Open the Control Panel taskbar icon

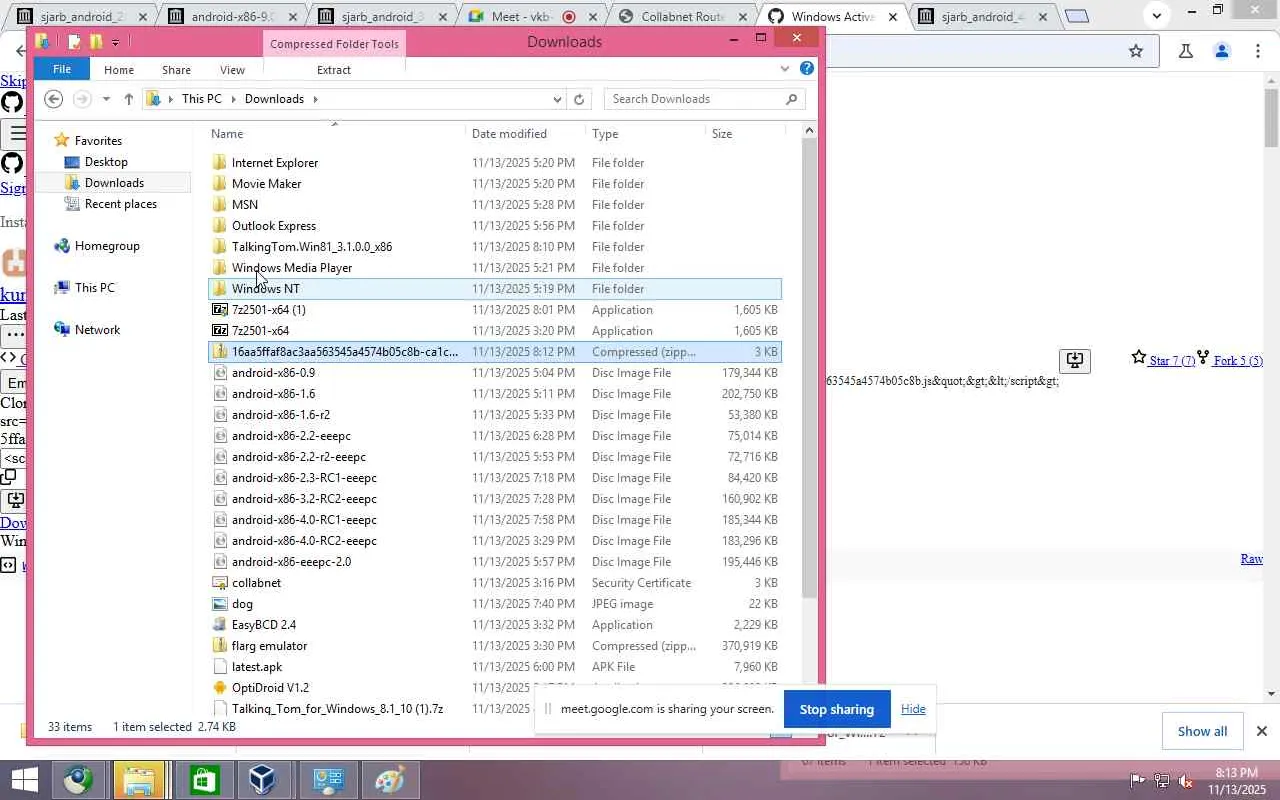[327, 780]
